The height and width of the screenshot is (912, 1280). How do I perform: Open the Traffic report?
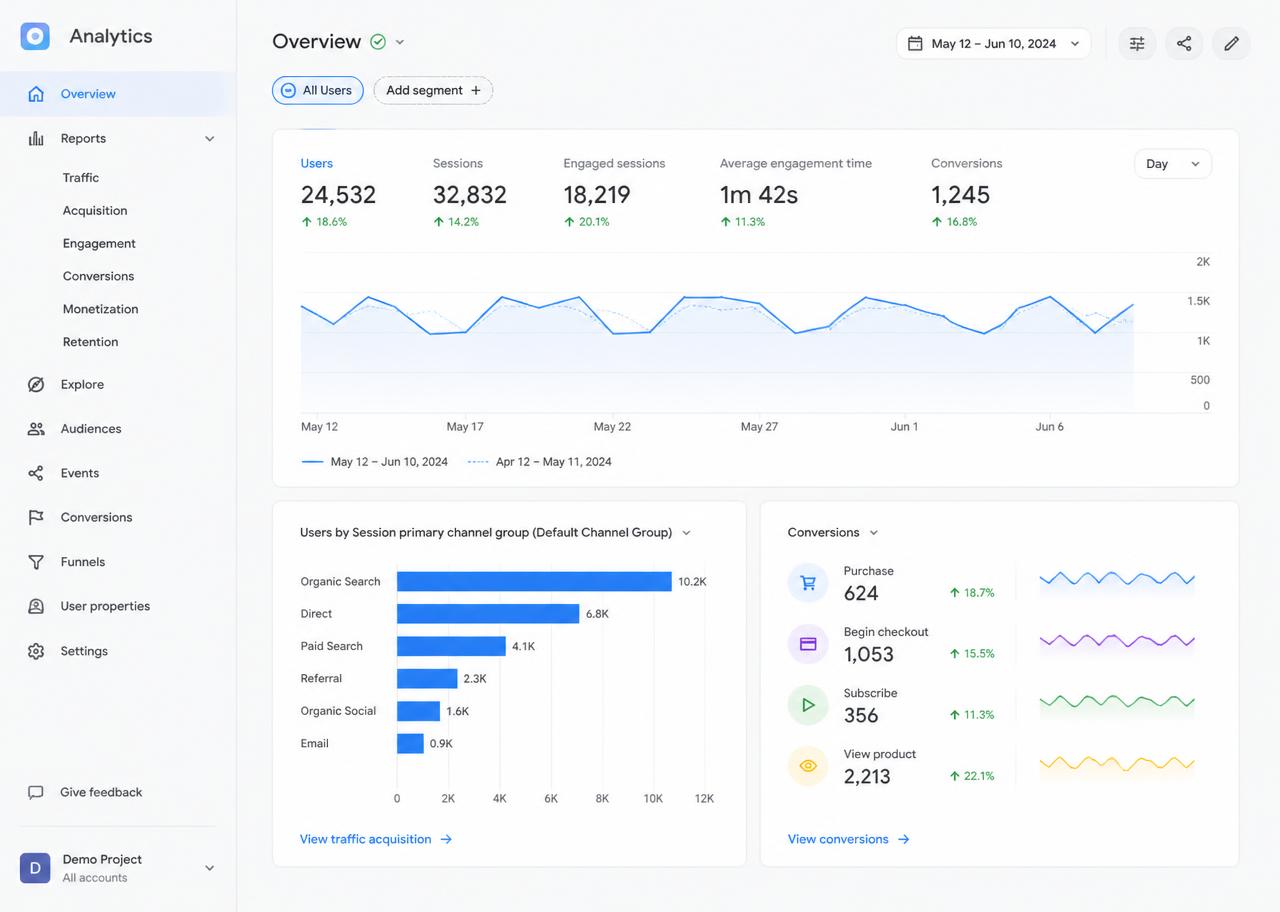click(x=81, y=178)
